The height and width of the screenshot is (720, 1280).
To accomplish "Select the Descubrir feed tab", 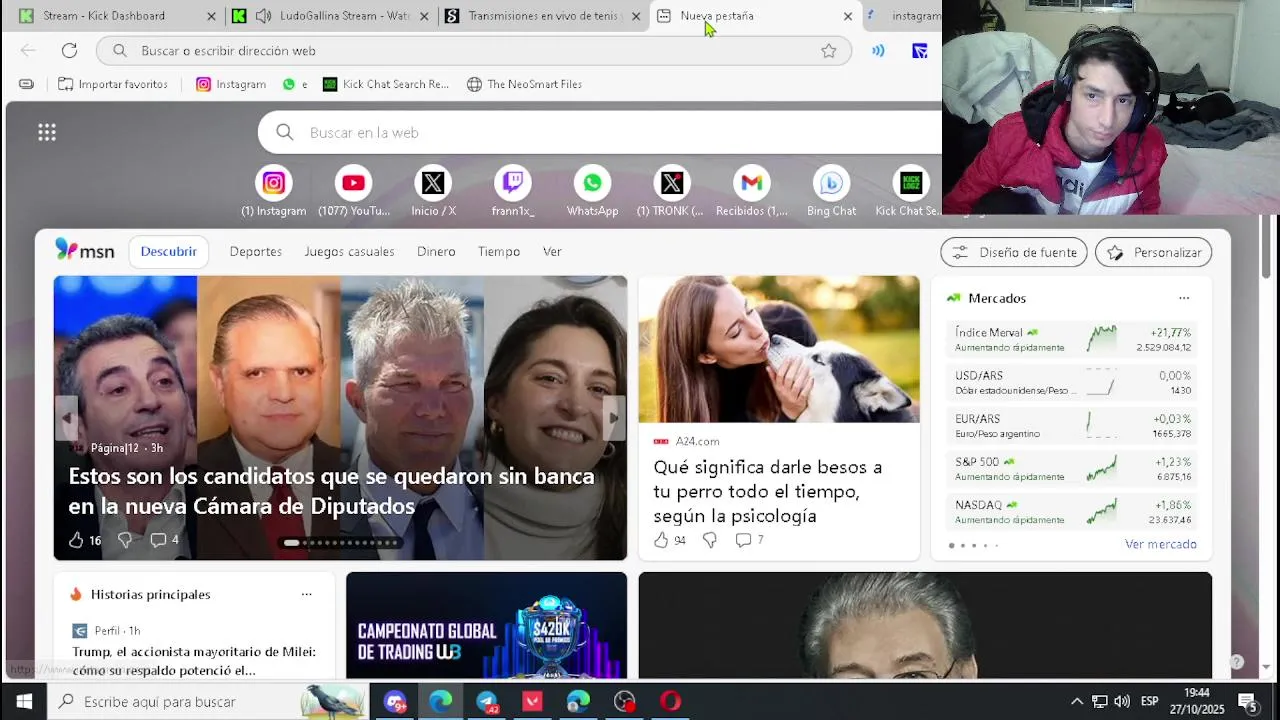I will pos(169,252).
